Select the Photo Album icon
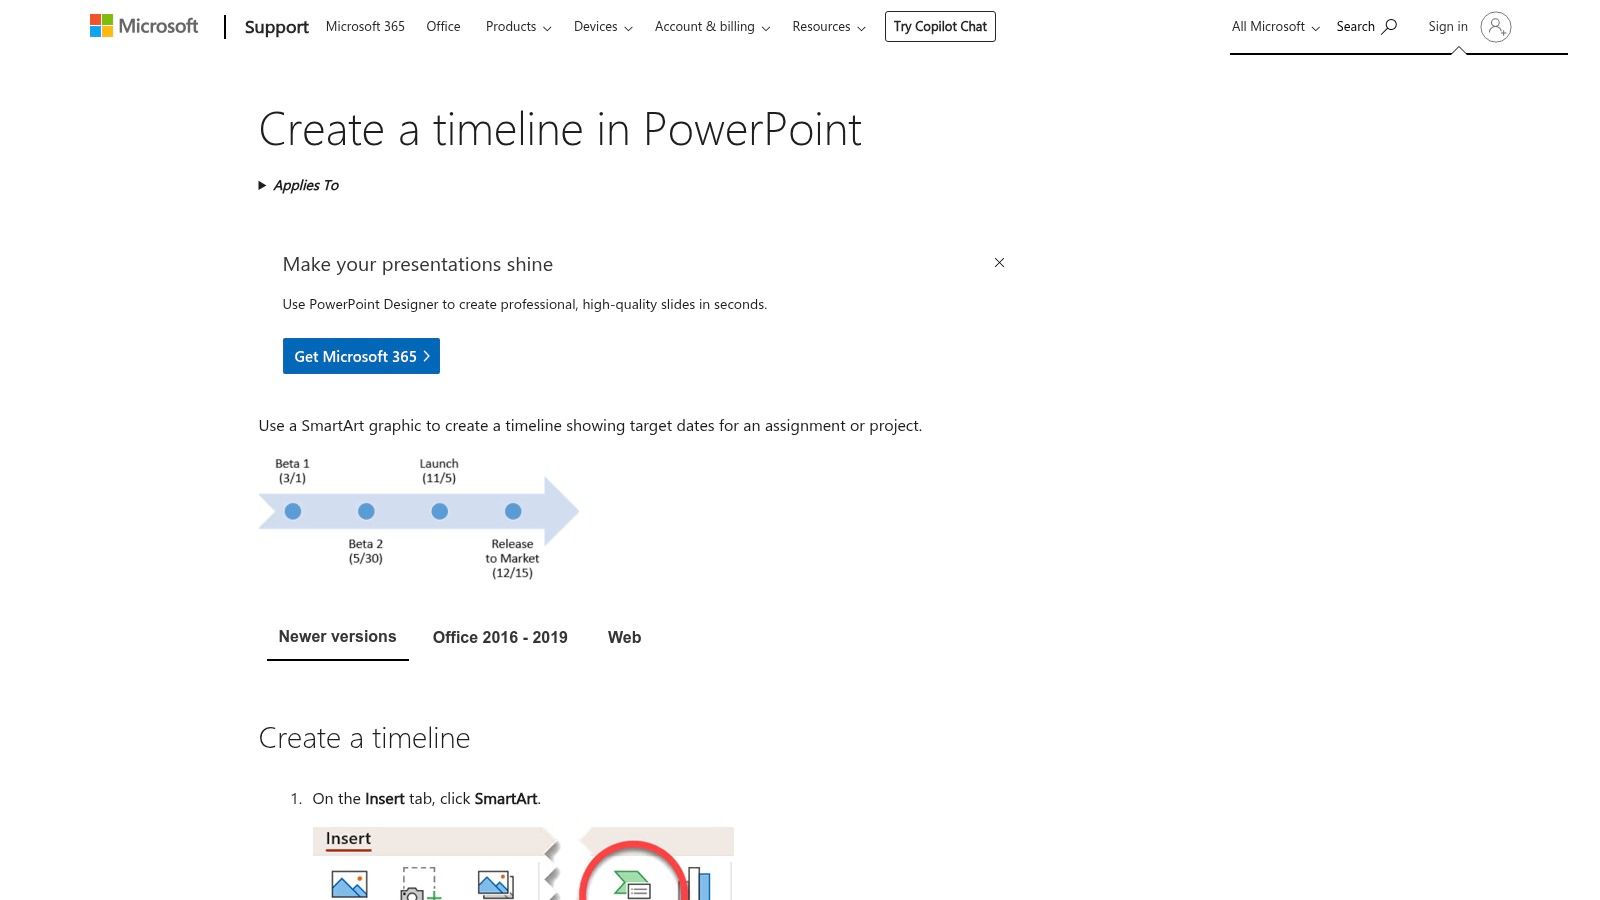1600x900 pixels. [x=494, y=883]
